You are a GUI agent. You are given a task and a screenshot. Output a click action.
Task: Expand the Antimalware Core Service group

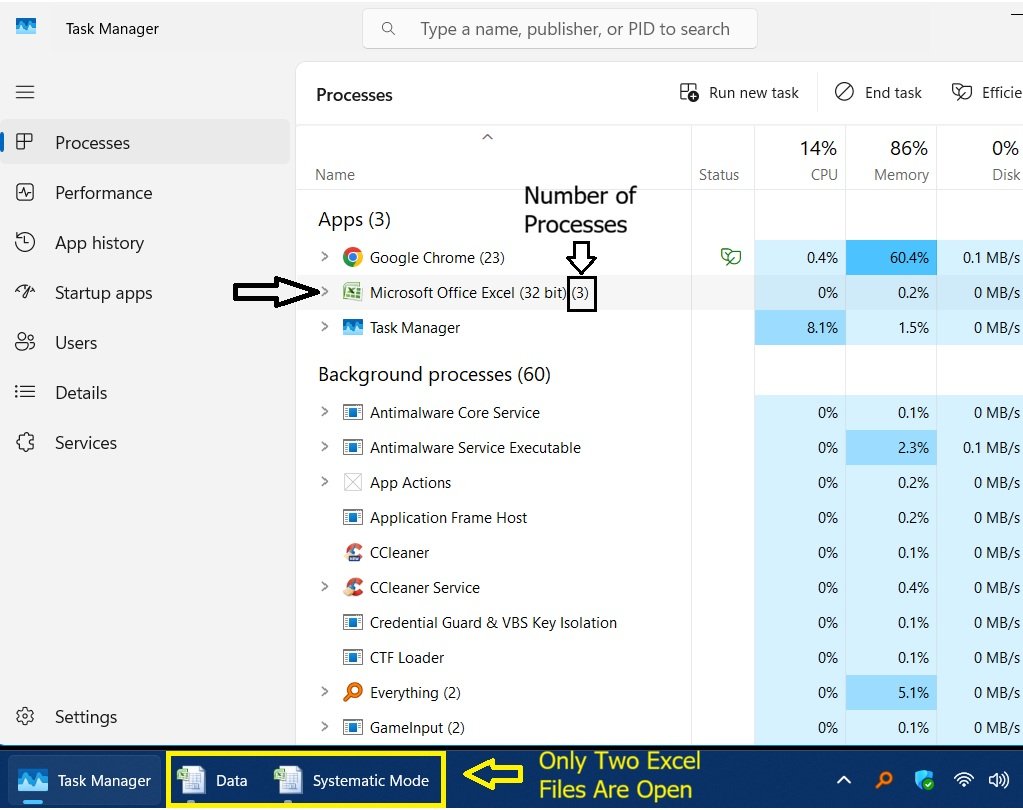pyautogui.click(x=324, y=412)
